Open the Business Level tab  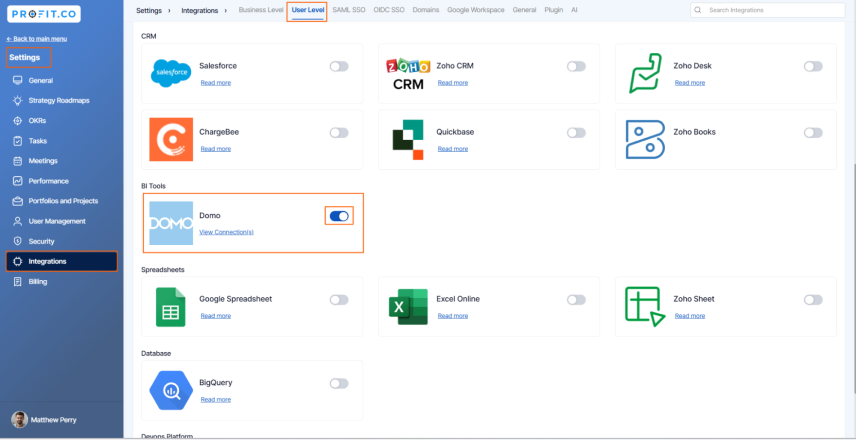coord(261,10)
